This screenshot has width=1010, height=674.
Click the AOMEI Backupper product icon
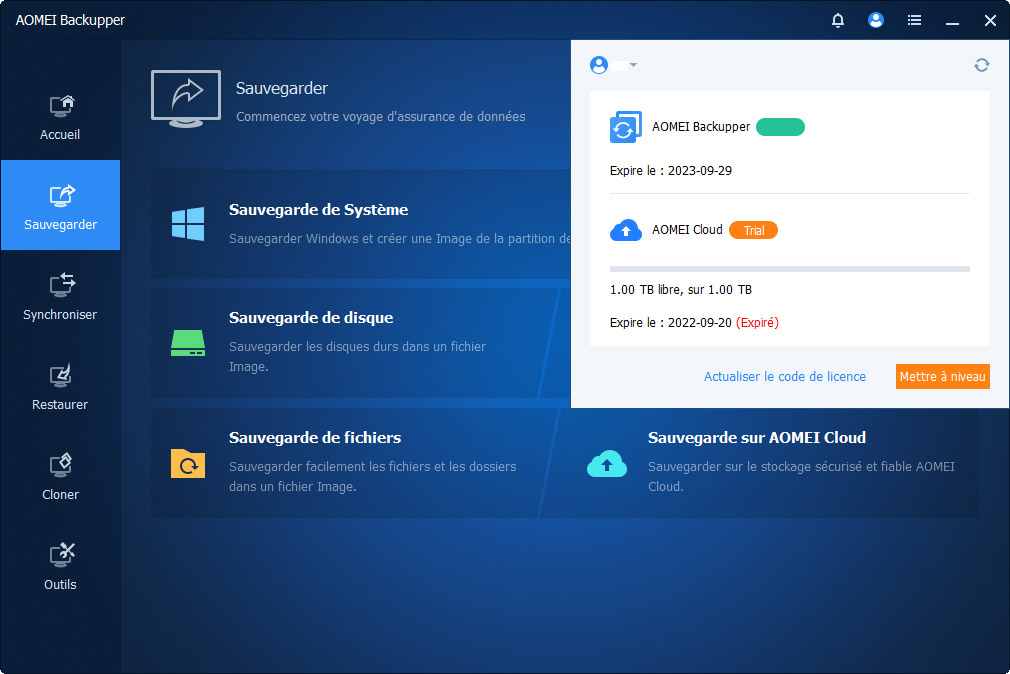625,127
